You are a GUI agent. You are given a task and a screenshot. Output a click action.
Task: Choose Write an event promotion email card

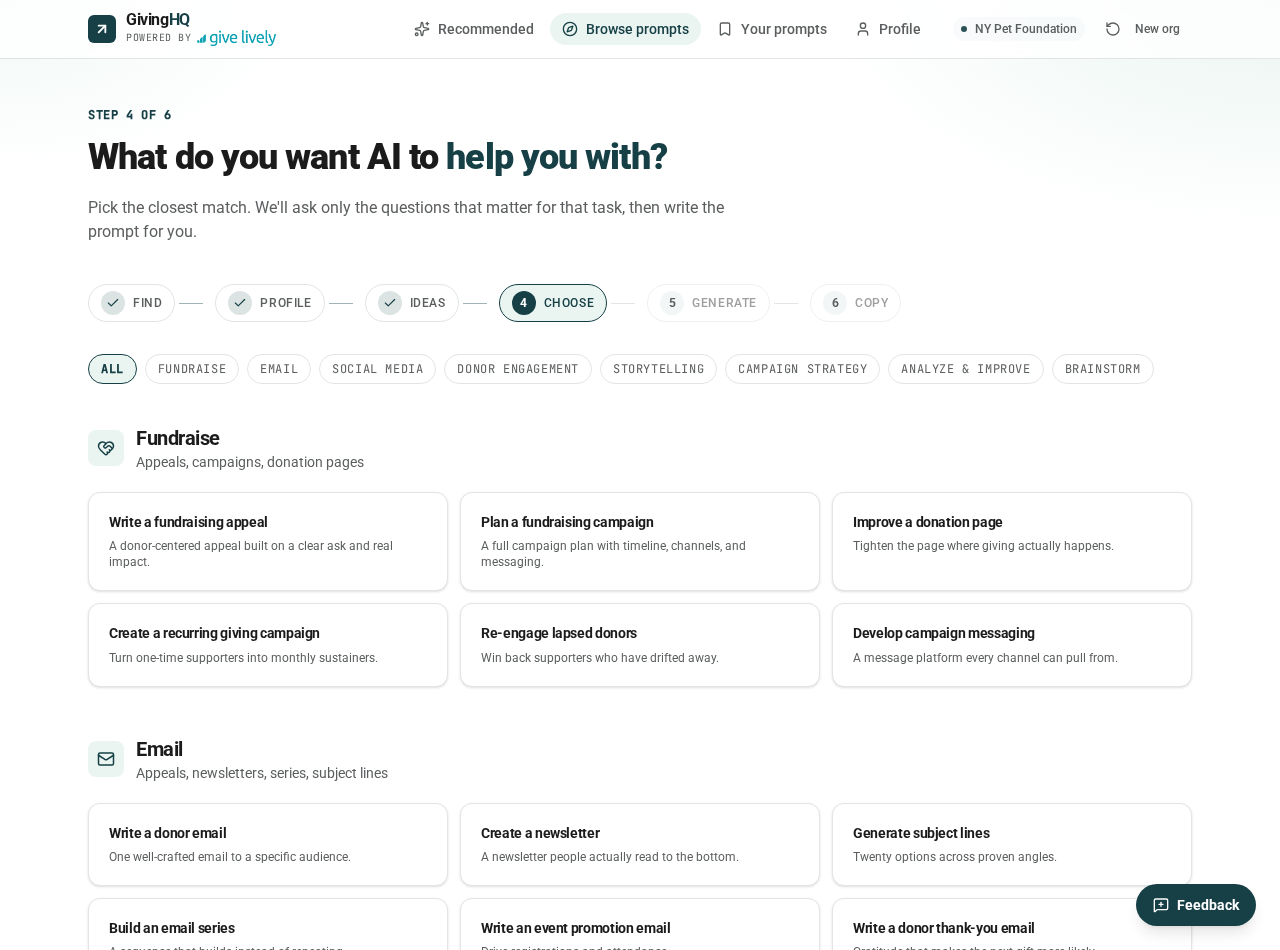pyautogui.click(x=640, y=925)
